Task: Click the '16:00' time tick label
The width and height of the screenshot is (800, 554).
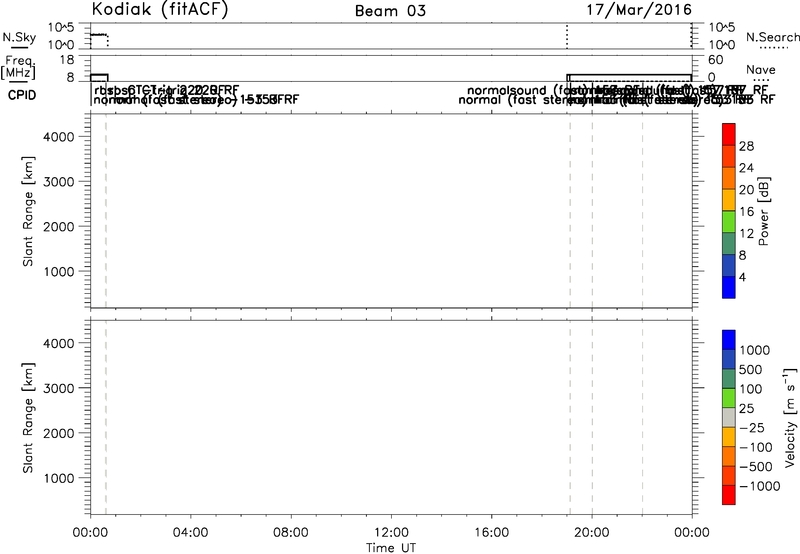Action: click(x=491, y=533)
